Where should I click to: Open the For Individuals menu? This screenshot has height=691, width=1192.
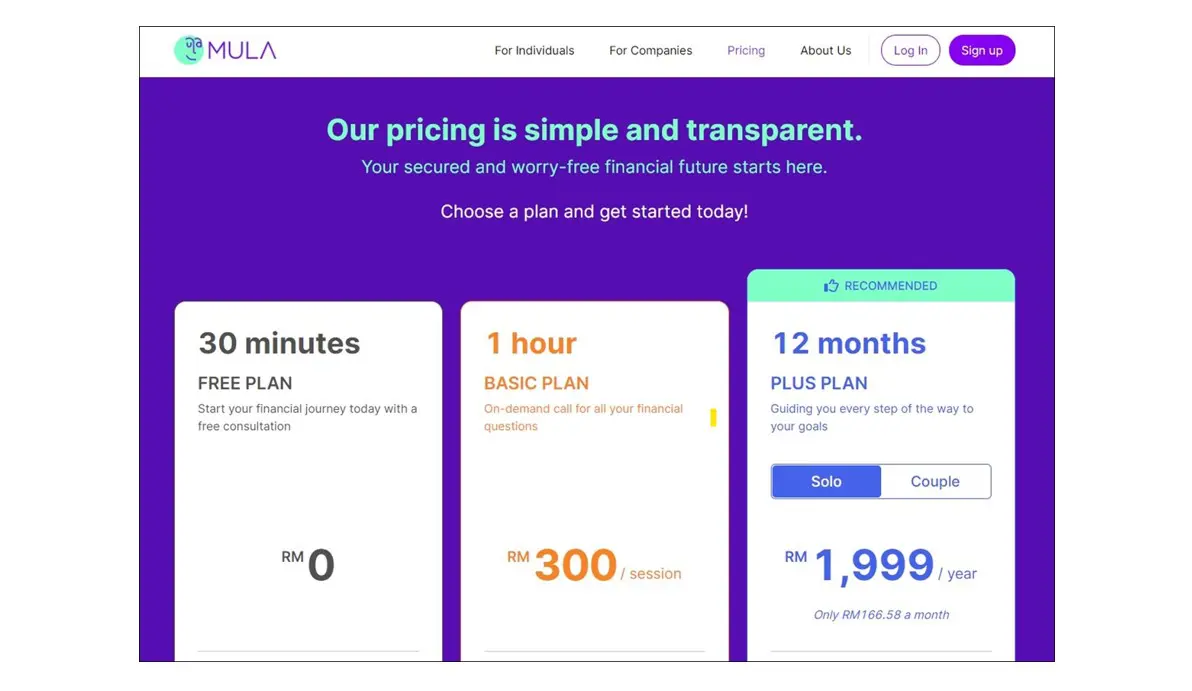[x=534, y=51]
